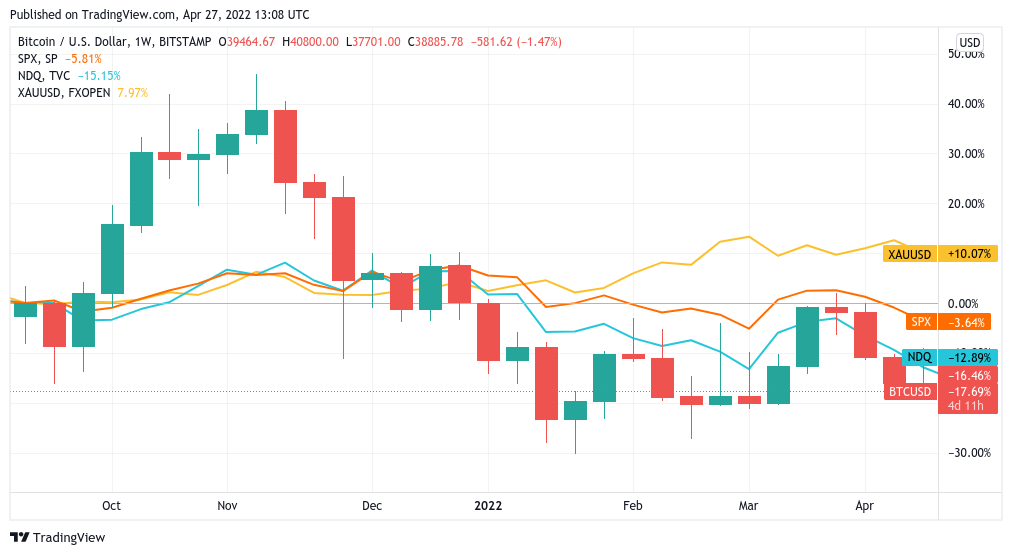Click the TradingView logo icon
The width and height of the screenshot is (1012, 555).
[x=19, y=537]
